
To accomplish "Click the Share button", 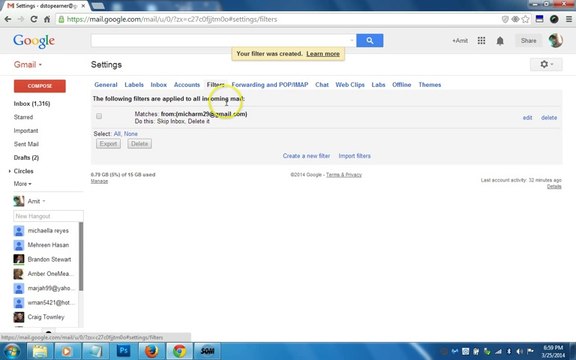I will [x=528, y=40].
